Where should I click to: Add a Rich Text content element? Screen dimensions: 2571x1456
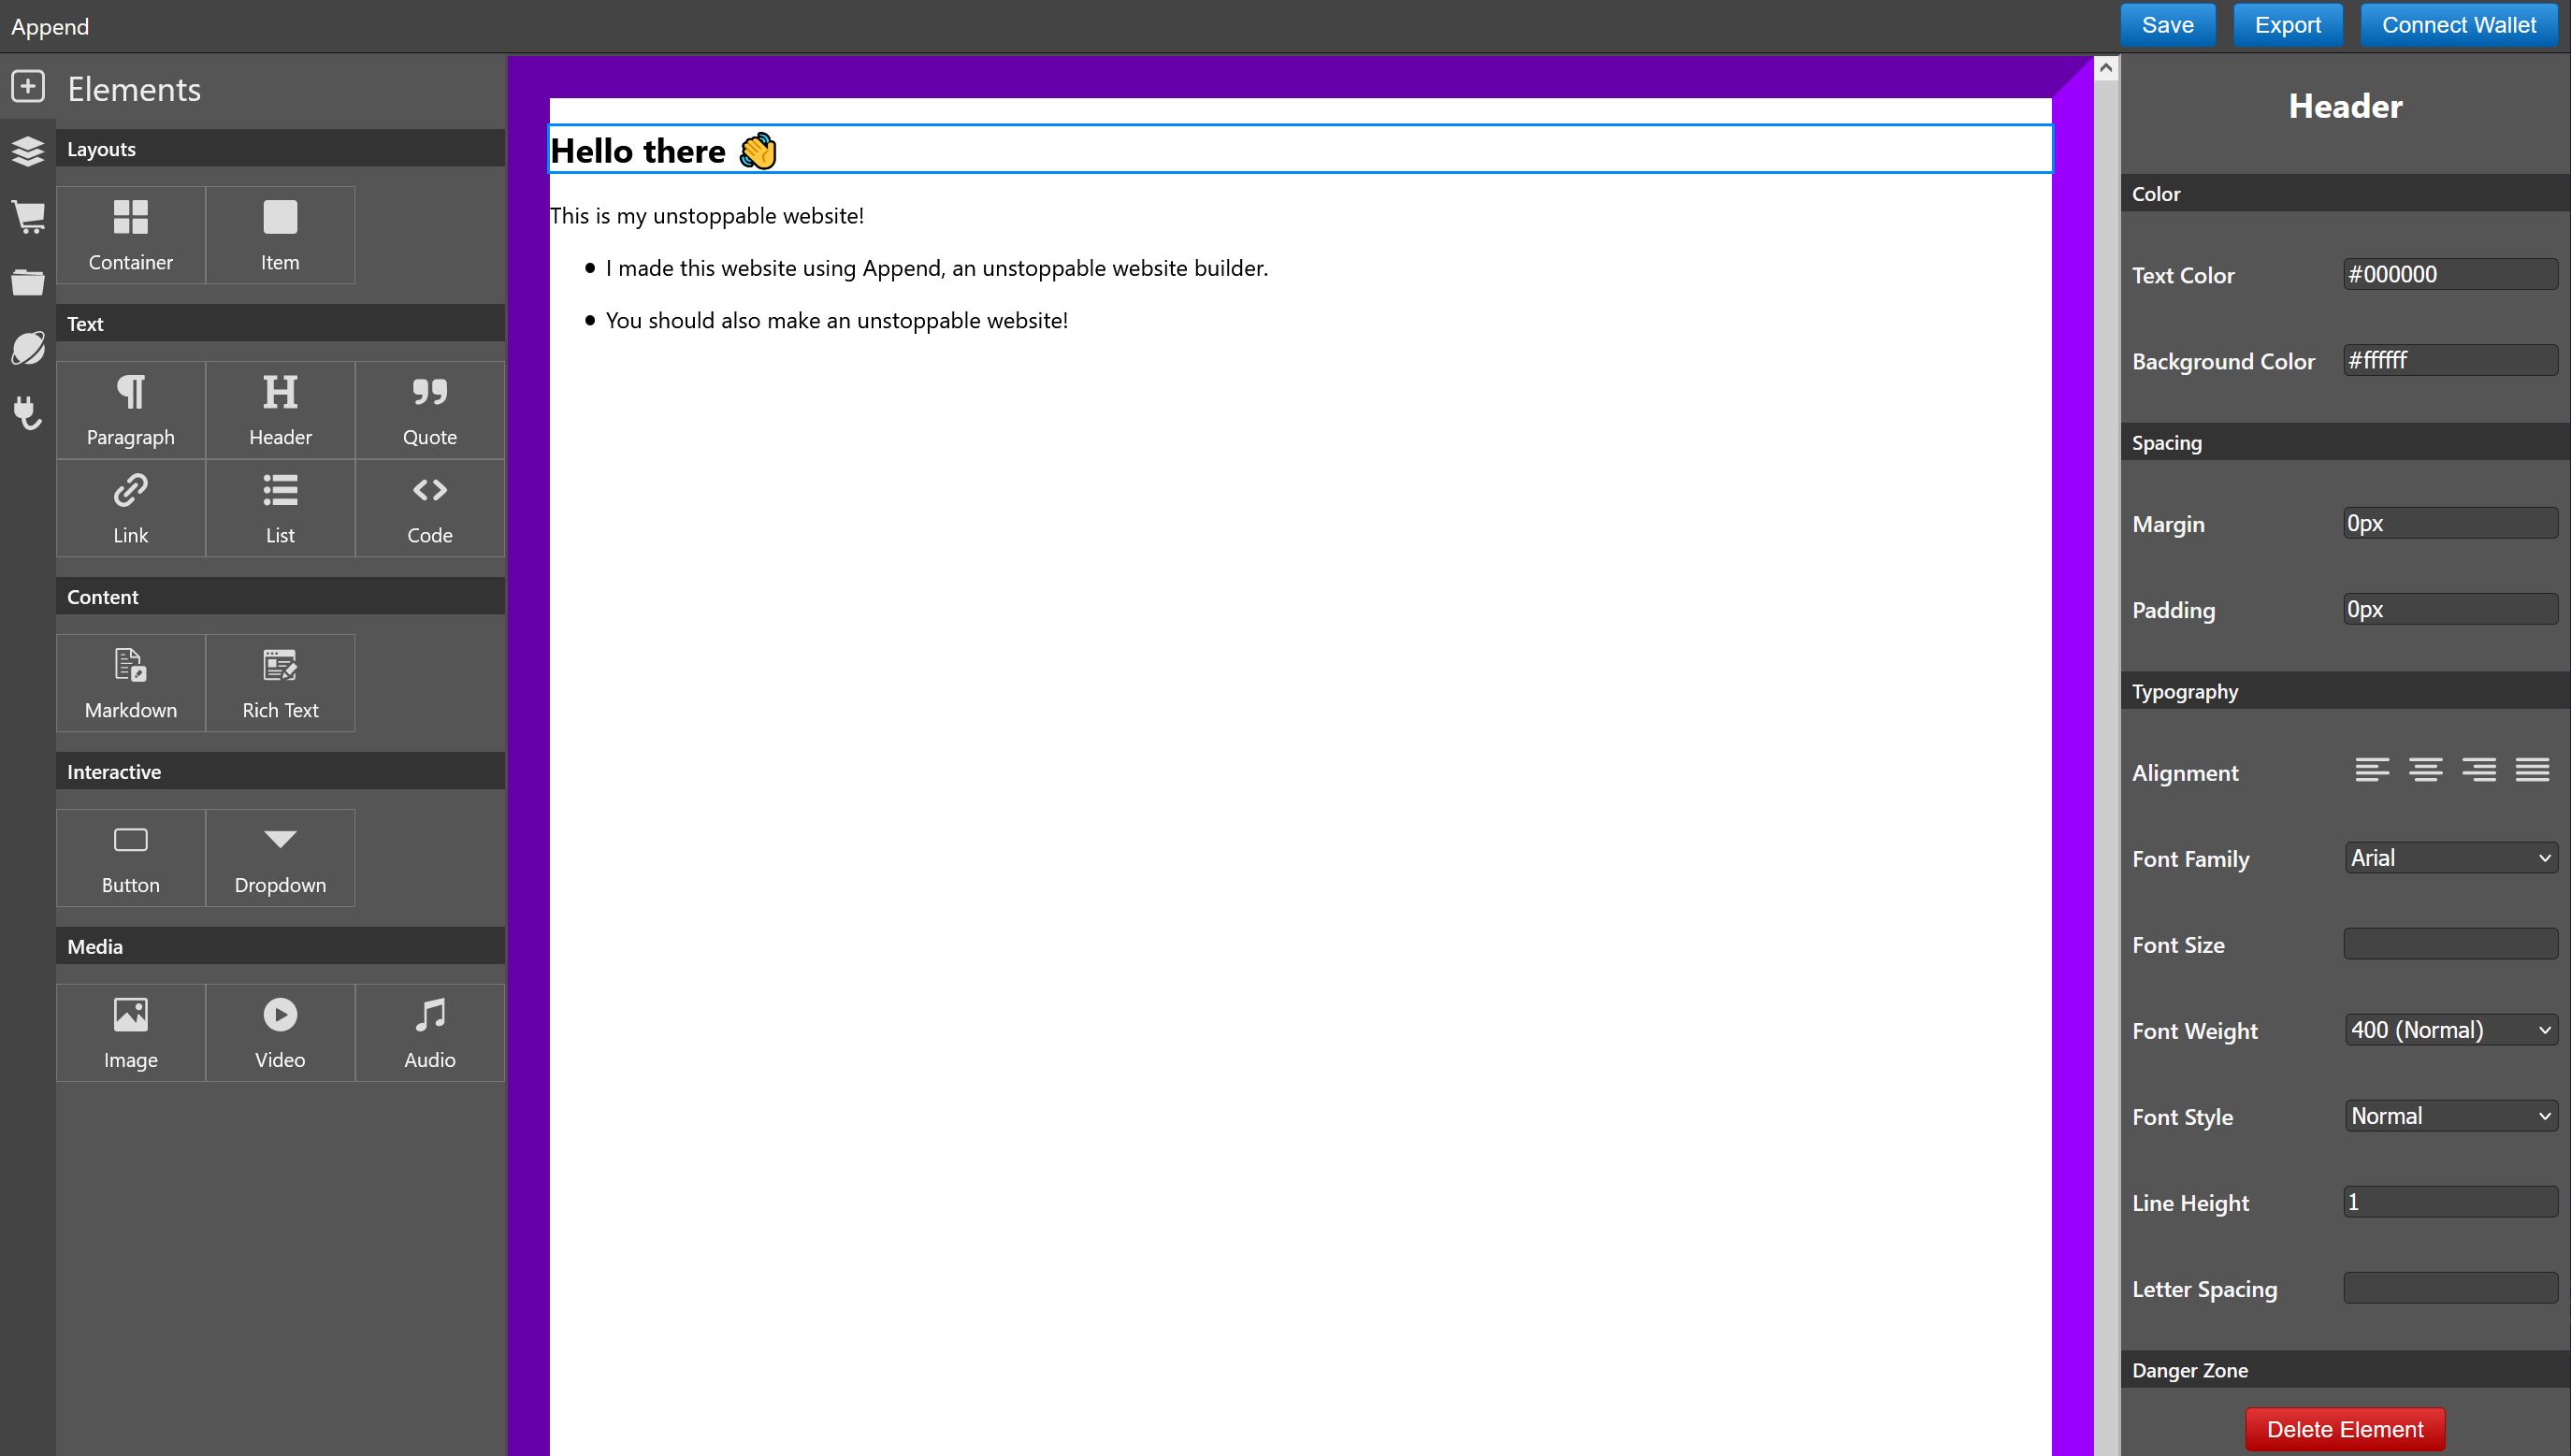click(x=280, y=683)
